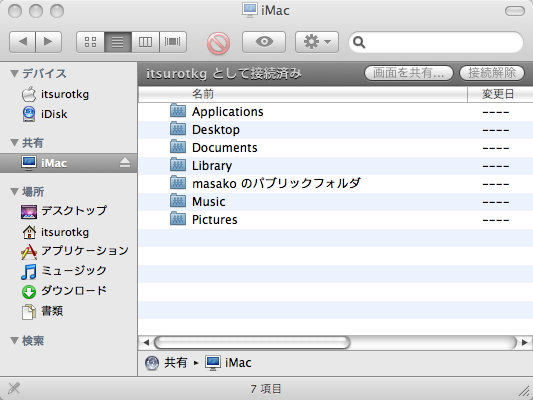Click the 画面を共有... button

tap(409, 73)
